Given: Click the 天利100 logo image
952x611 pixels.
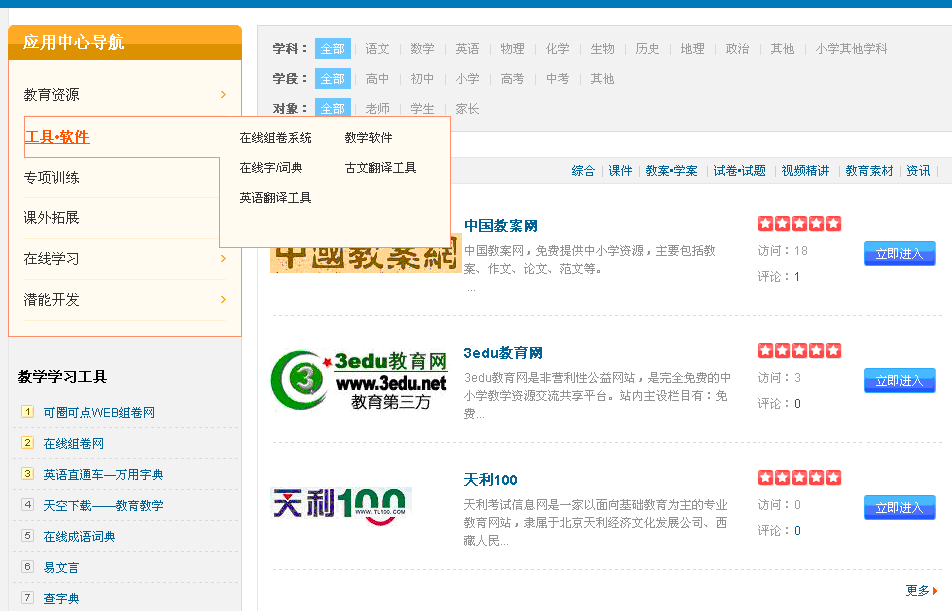Looking at the screenshot, I should tap(341, 503).
